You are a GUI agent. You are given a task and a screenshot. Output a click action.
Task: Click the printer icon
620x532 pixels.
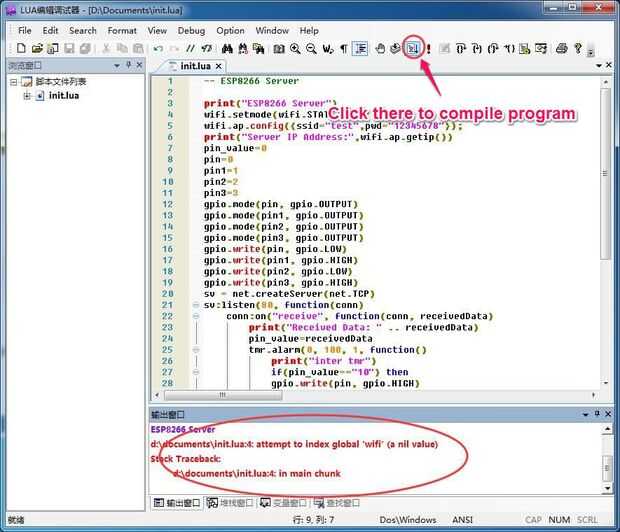pyautogui.click(x=561, y=49)
